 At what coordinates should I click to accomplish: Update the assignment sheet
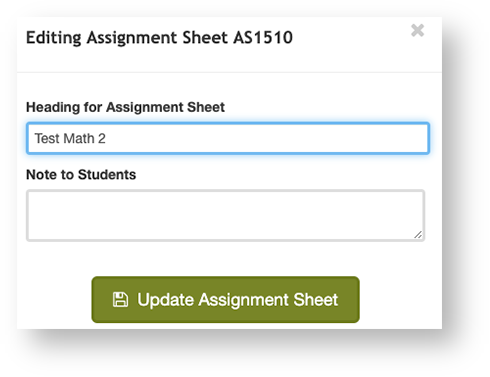coord(226,299)
